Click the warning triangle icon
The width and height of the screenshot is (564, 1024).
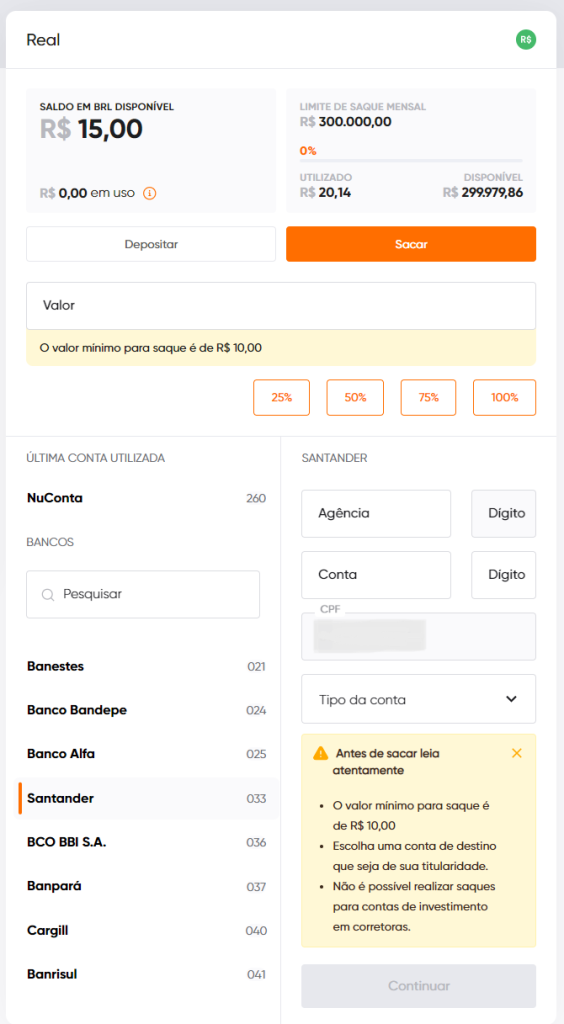[x=321, y=754]
